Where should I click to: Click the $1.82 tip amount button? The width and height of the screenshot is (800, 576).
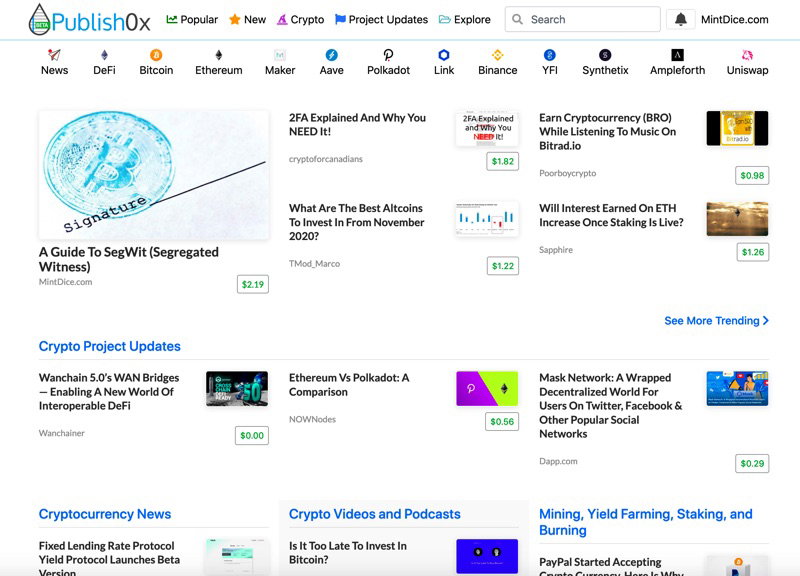pyautogui.click(x=503, y=161)
